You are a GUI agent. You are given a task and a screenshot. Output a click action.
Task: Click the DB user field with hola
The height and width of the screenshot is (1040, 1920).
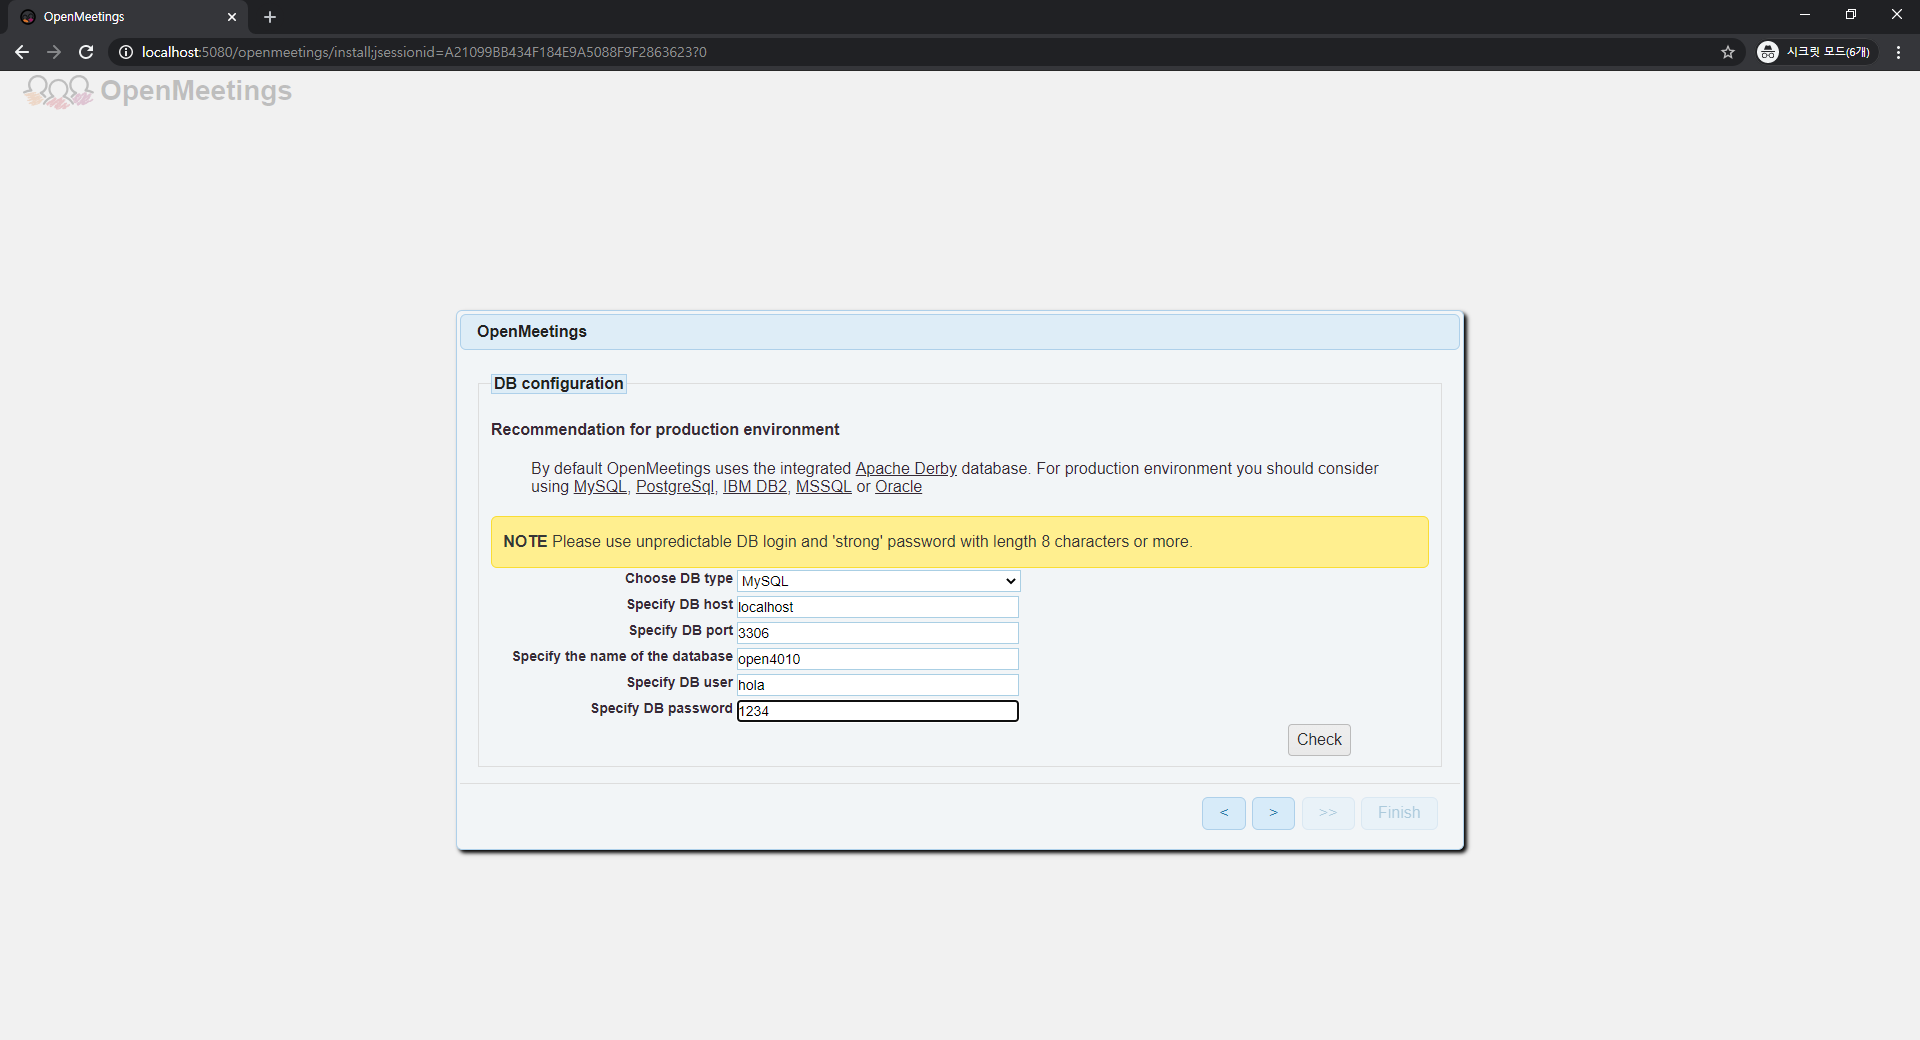click(878, 685)
